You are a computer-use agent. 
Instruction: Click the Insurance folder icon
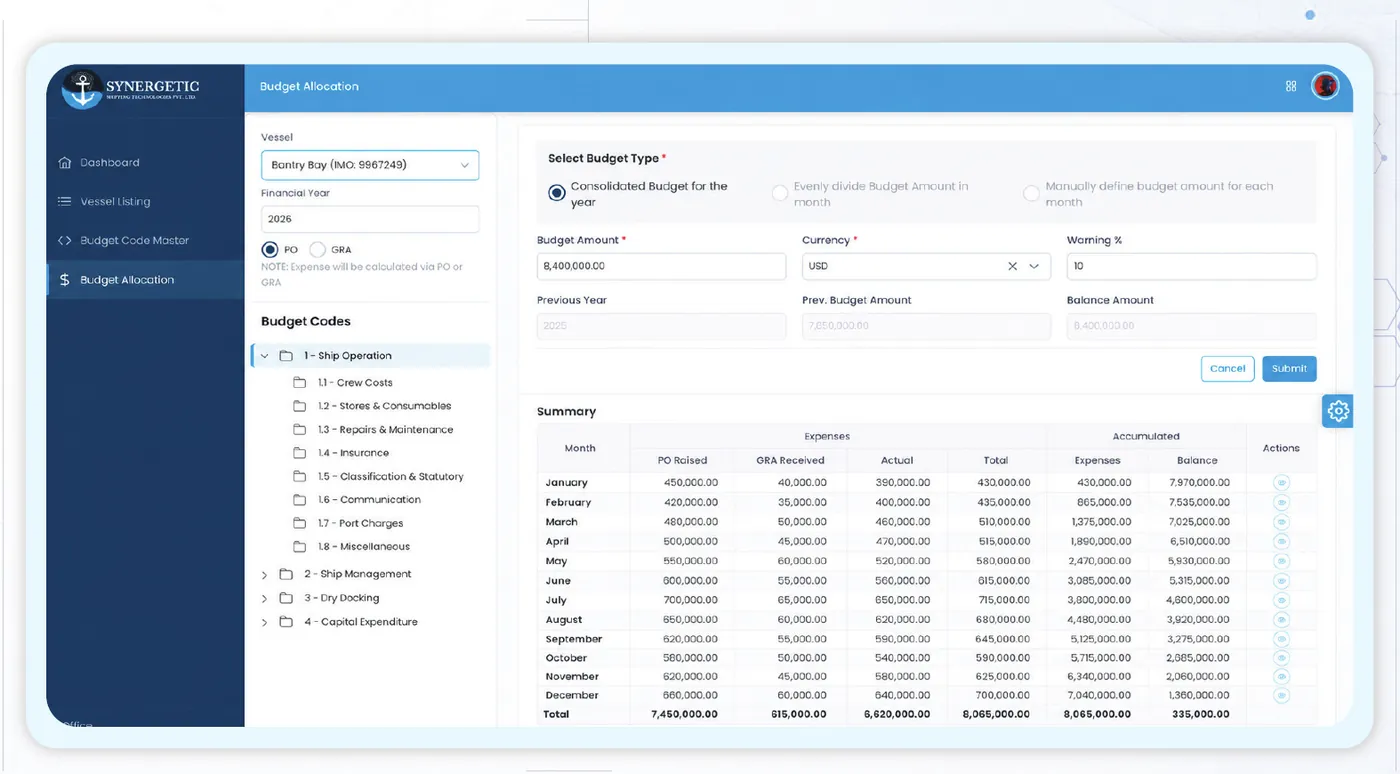tap(299, 453)
